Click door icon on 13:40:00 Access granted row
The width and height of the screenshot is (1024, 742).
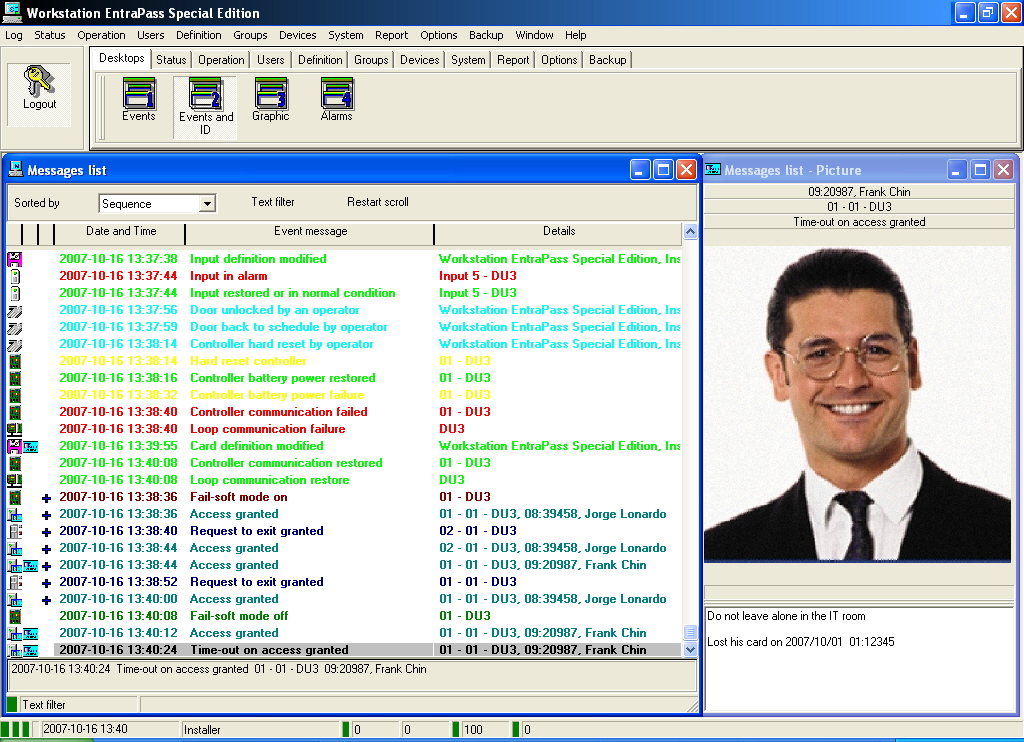[14, 598]
